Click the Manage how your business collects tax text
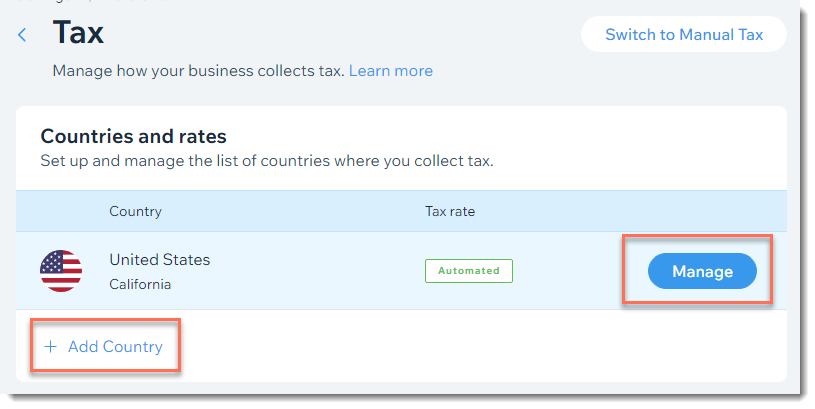 (x=199, y=71)
